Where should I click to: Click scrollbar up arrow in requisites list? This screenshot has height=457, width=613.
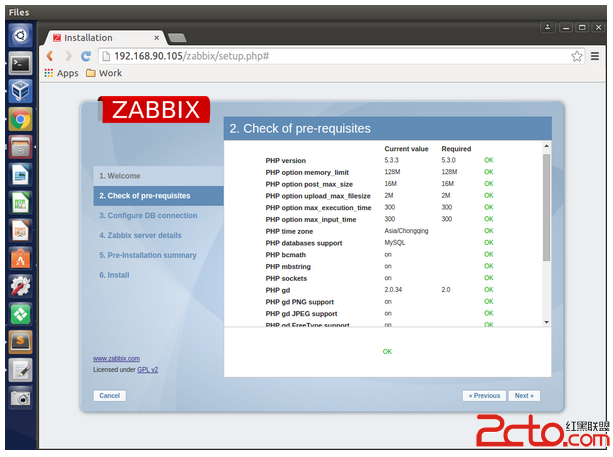point(547,146)
